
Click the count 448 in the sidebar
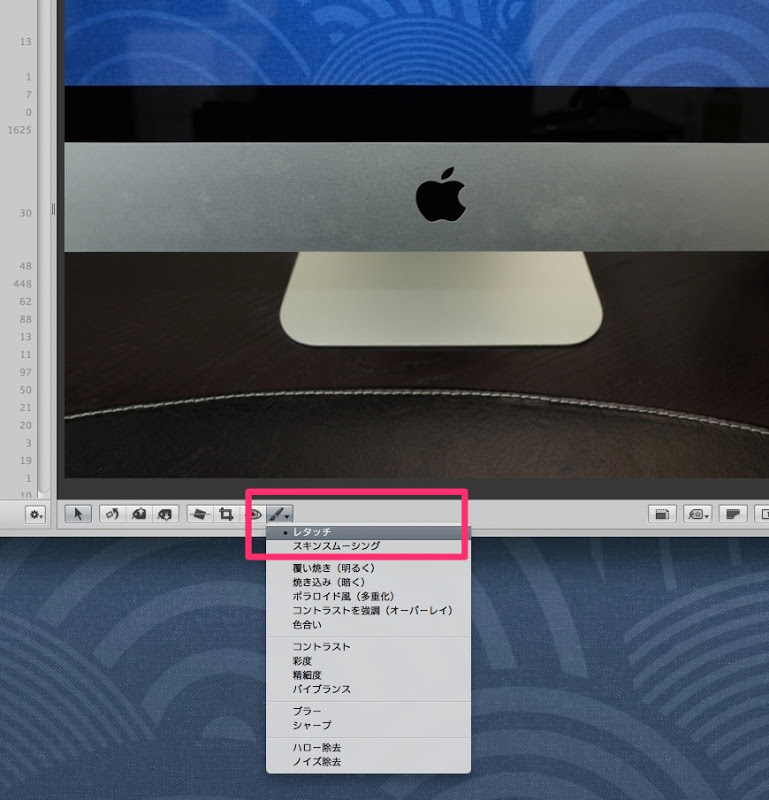pos(22,284)
